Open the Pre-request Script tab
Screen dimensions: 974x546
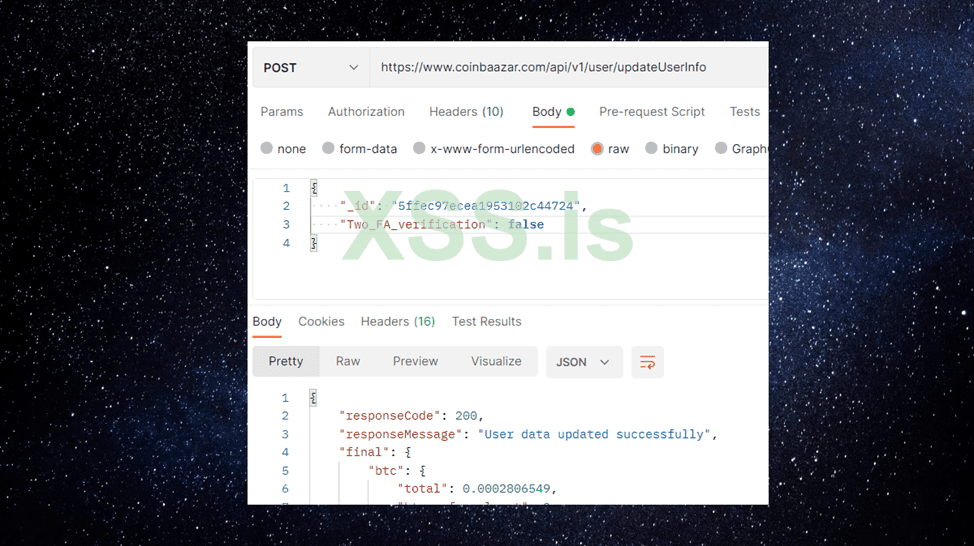[652, 112]
